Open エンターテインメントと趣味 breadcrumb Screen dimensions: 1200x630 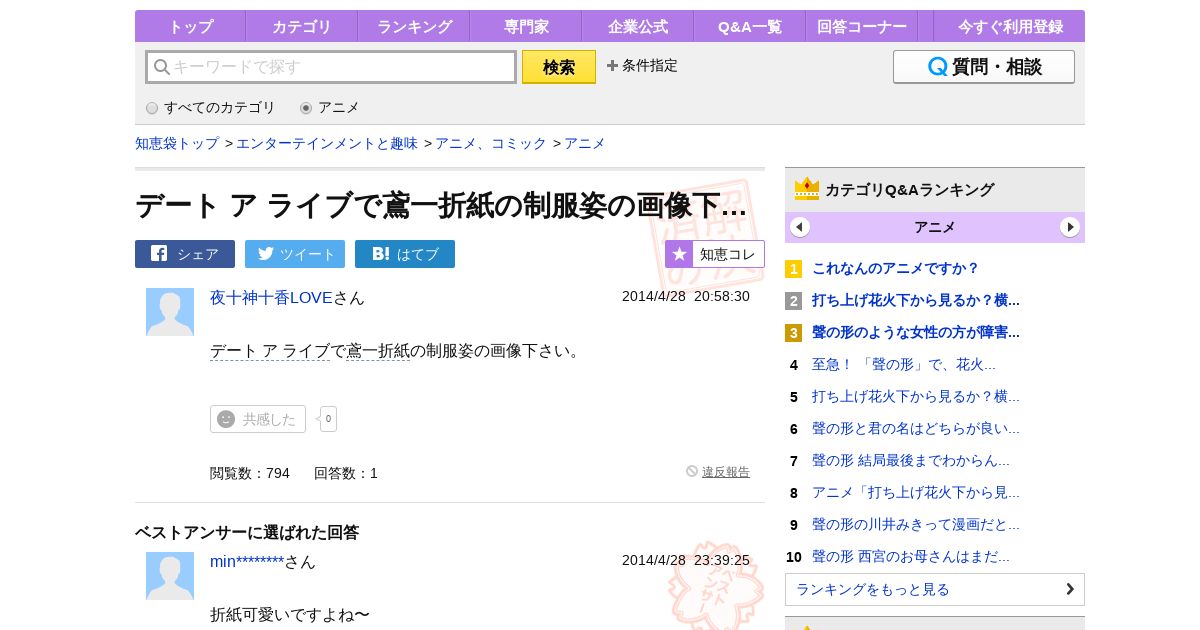[327, 143]
